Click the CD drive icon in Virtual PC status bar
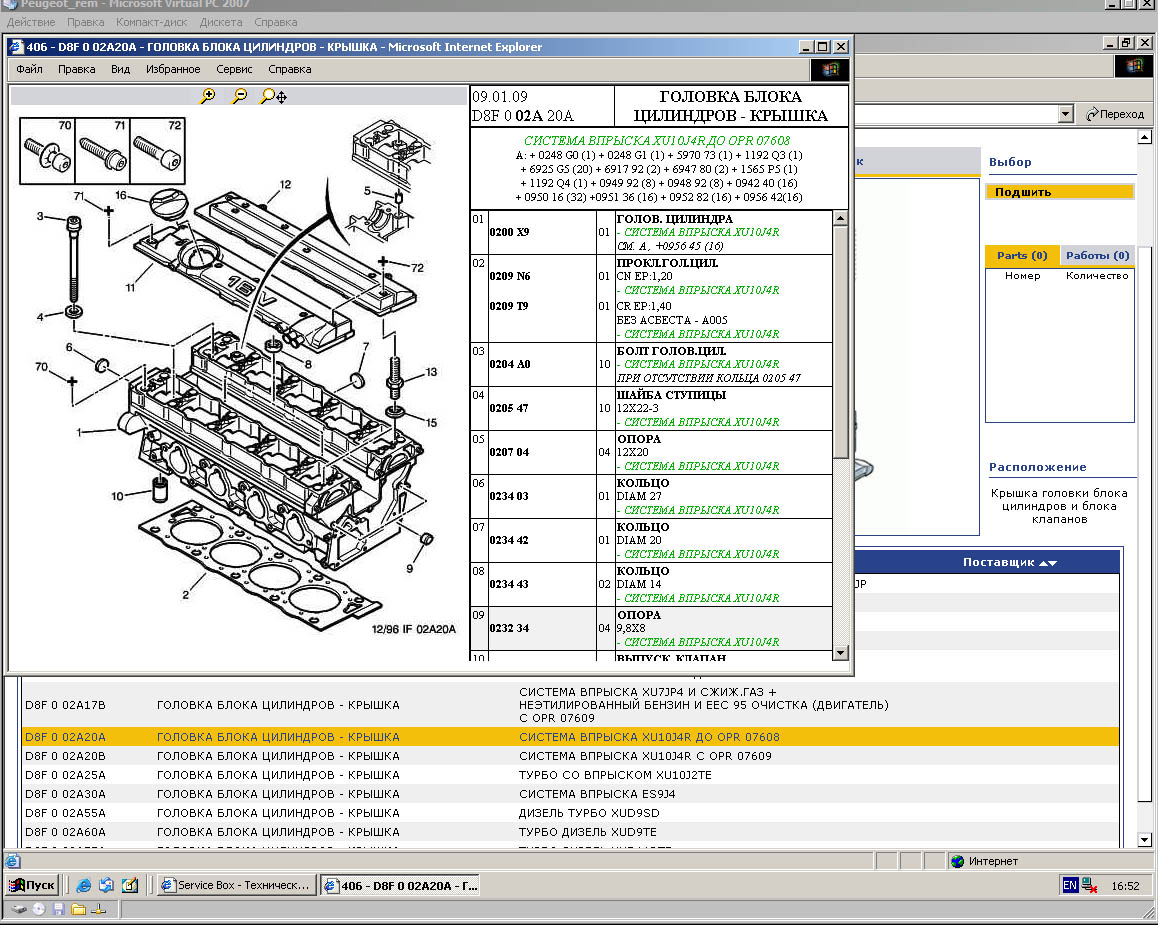The height and width of the screenshot is (925, 1158). point(39,909)
